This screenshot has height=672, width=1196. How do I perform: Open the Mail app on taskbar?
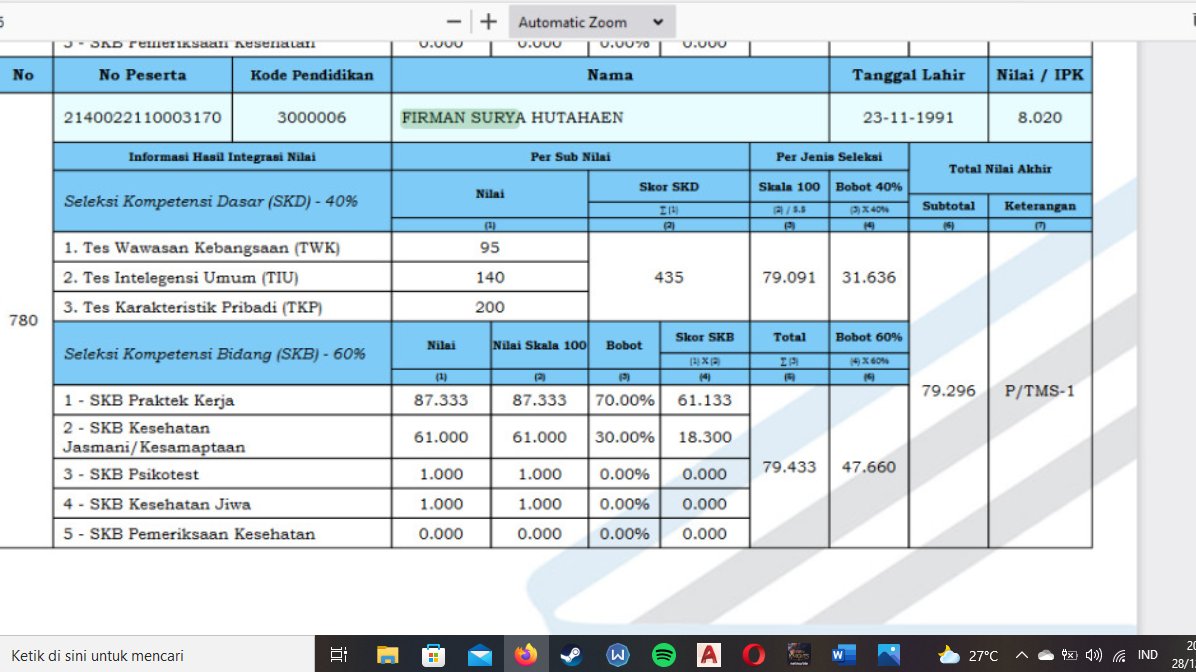pyautogui.click(x=480, y=654)
